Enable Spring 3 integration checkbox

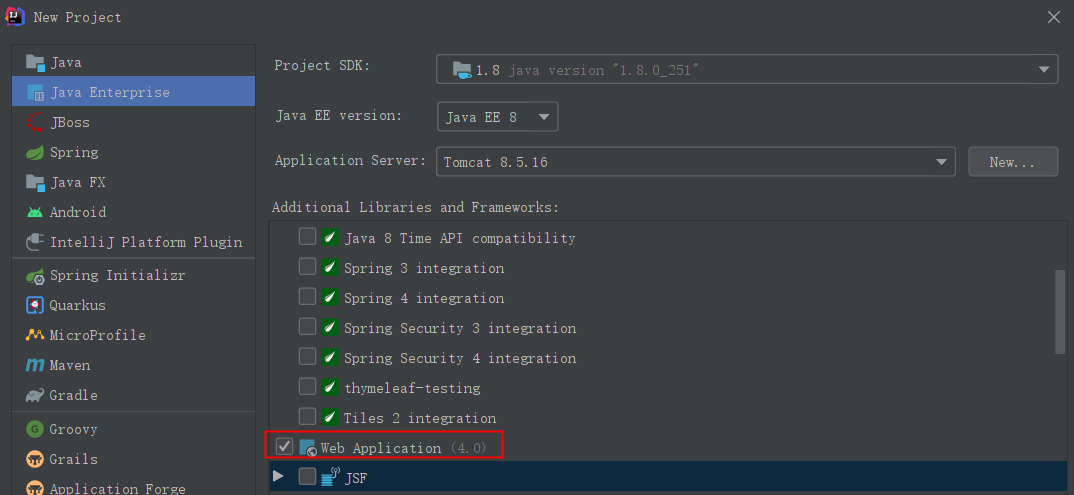coord(308,267)
